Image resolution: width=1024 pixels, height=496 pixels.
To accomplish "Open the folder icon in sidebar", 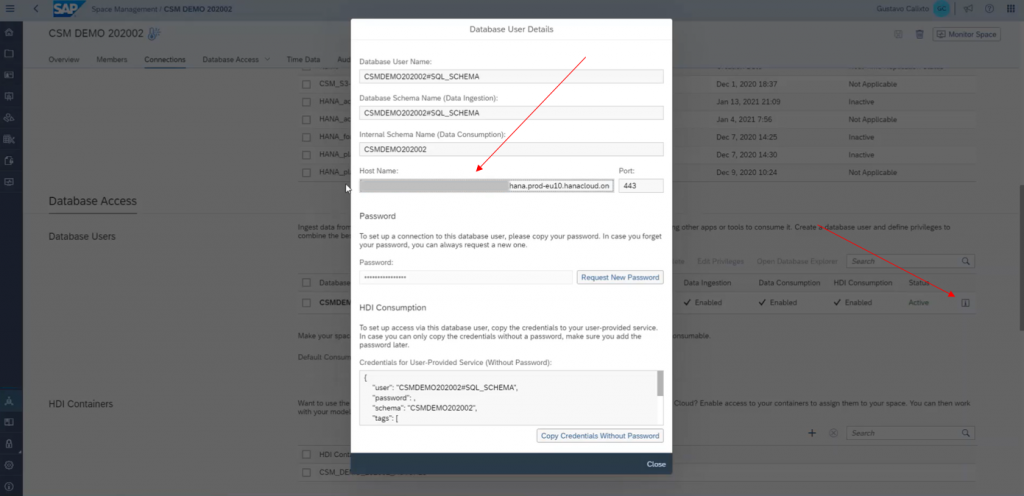I will [9, 54].
